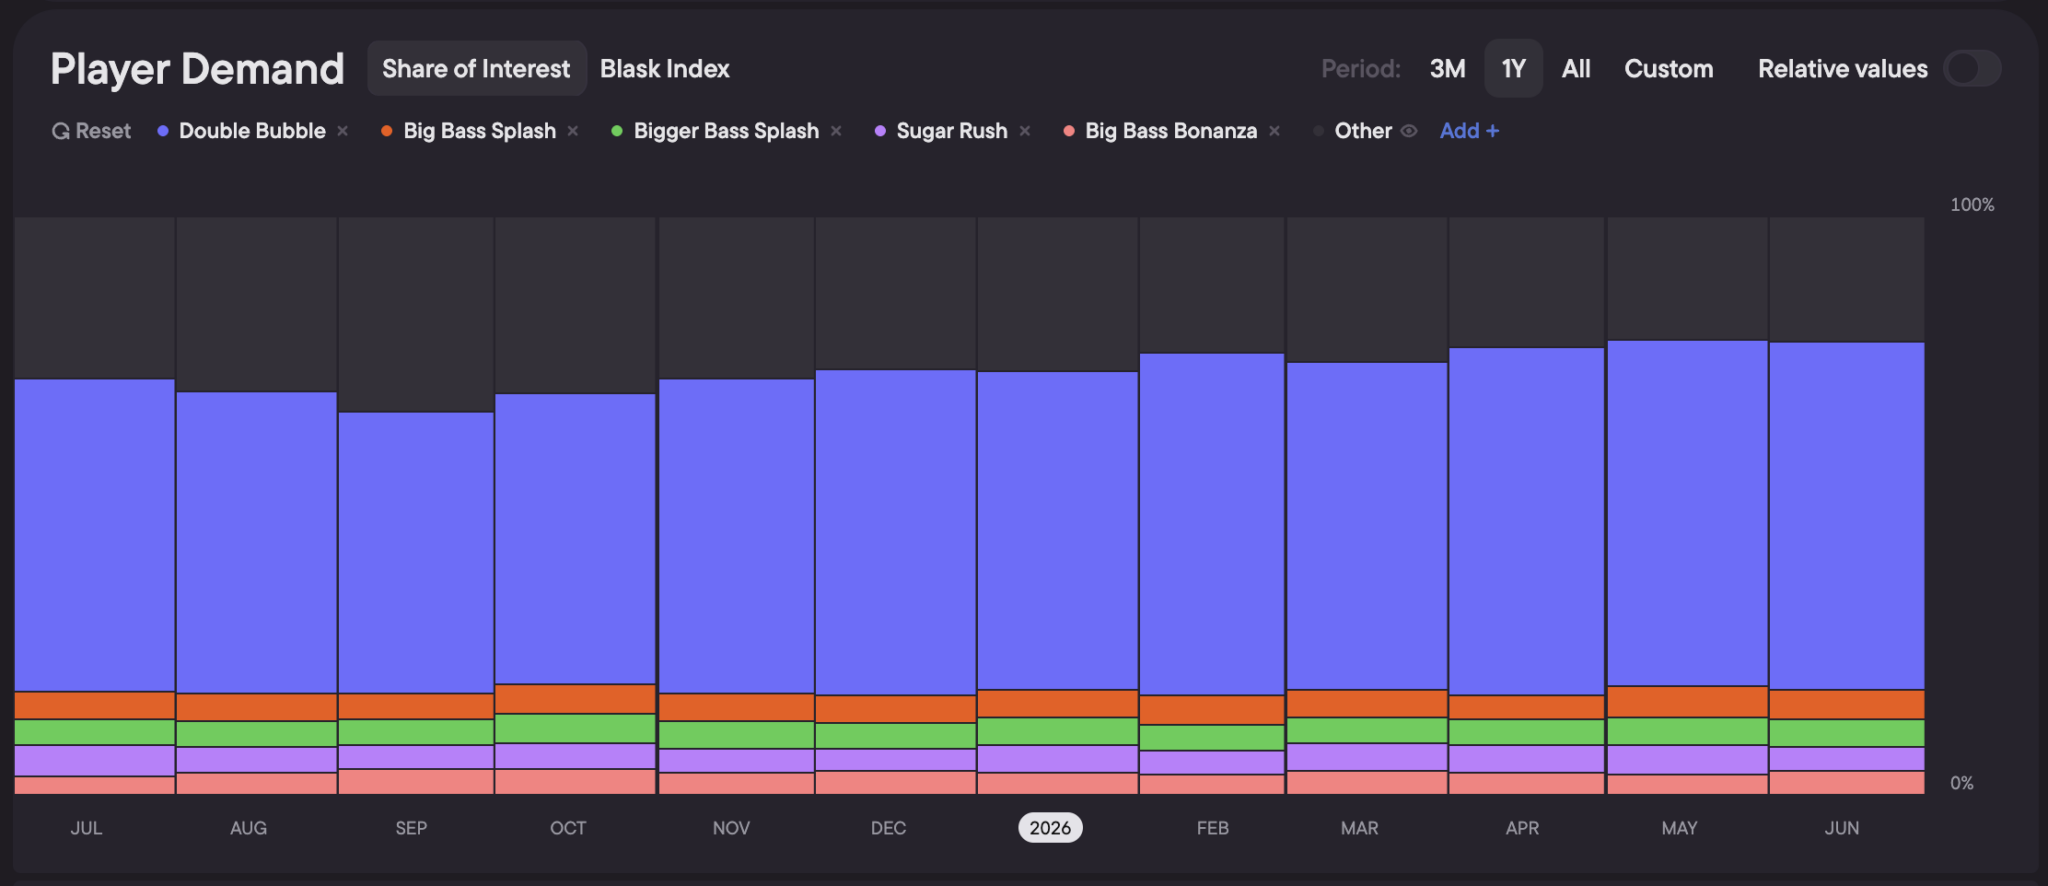Viewport: 2048px width, 886px height.
Task: Click the Double Bubble blue legend dot
Action: (163, 131)
